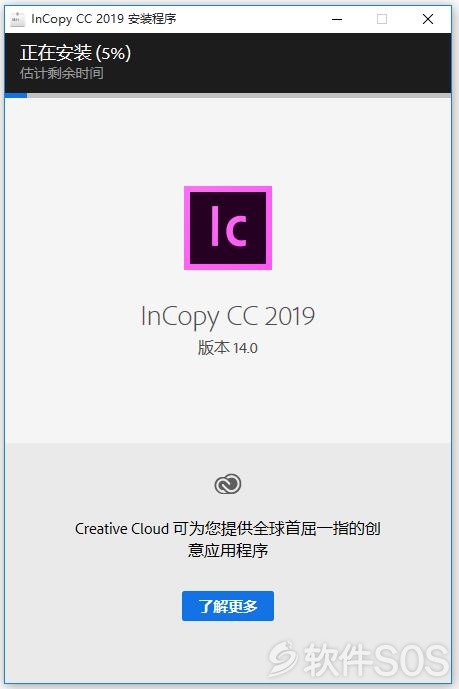Click the disabled maximize window button
The height and width of the screenshot is (689, 459).
pyautogui.click(x=382, y=19)
